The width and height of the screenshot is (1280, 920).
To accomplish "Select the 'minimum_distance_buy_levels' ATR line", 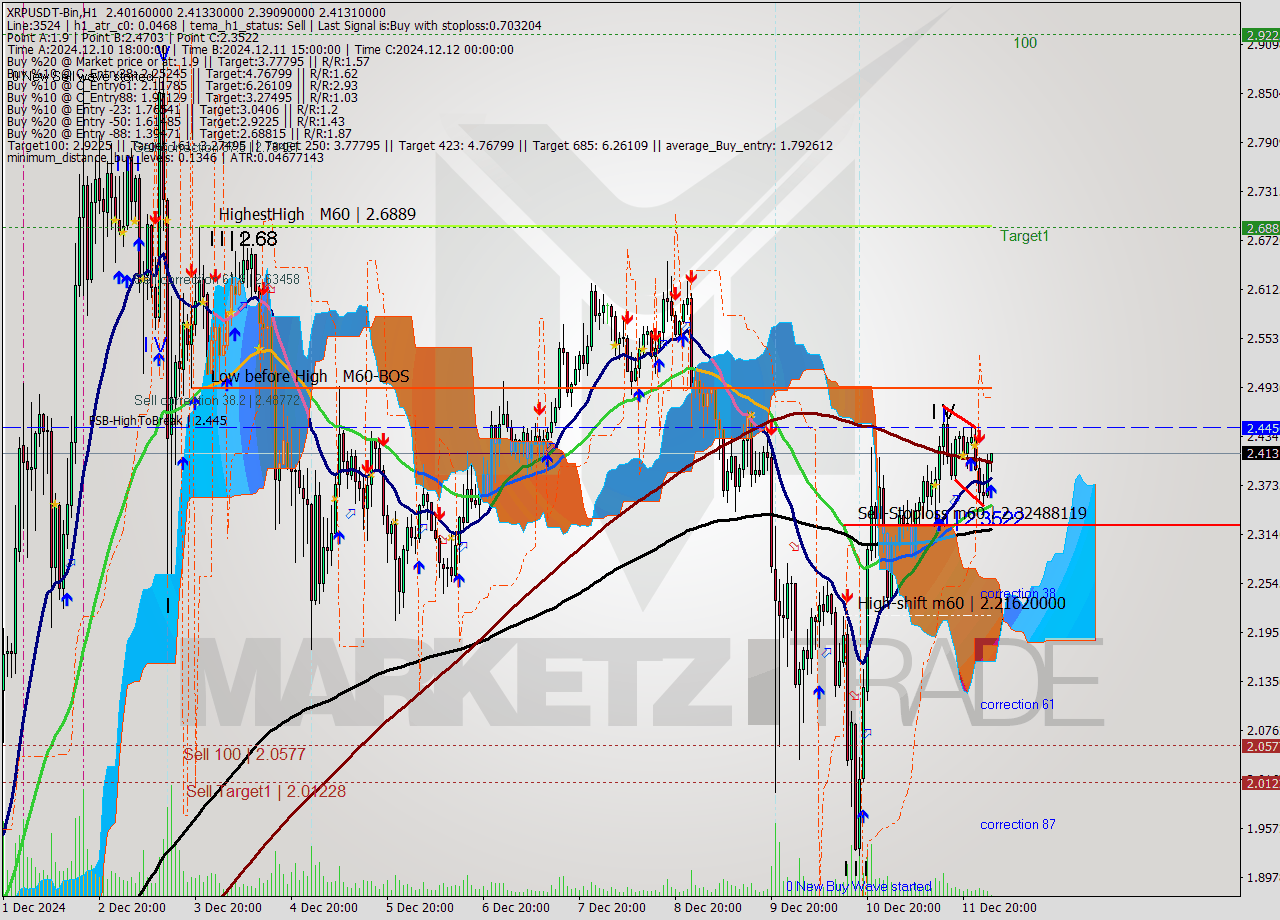I will pos(164,157).
